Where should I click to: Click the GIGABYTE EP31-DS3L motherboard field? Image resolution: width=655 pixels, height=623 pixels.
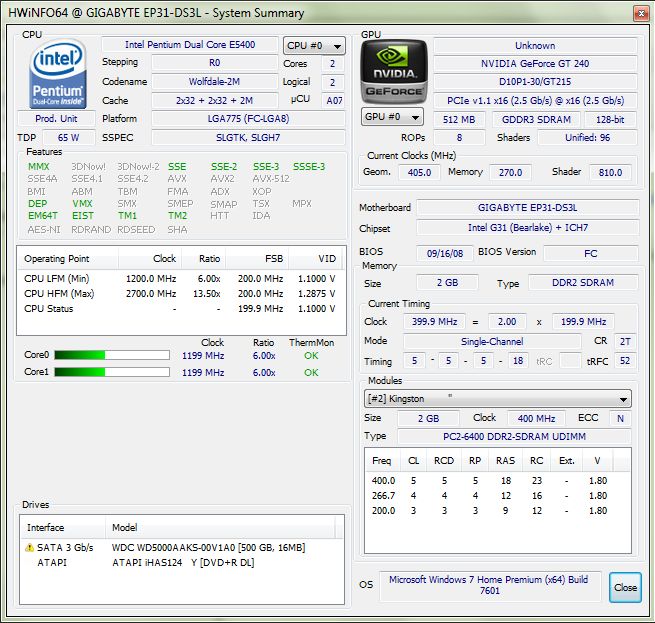pos(528,208)
